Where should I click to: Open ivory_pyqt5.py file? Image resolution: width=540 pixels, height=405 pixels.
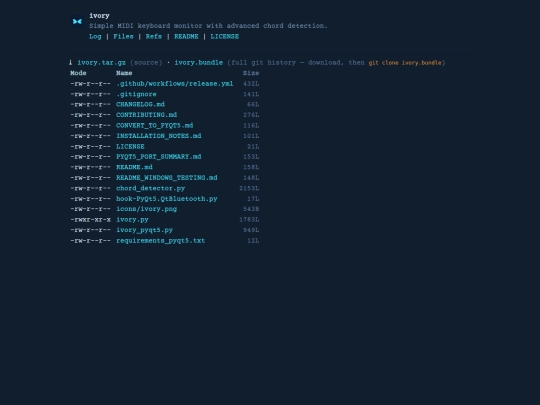click(144, 230)
